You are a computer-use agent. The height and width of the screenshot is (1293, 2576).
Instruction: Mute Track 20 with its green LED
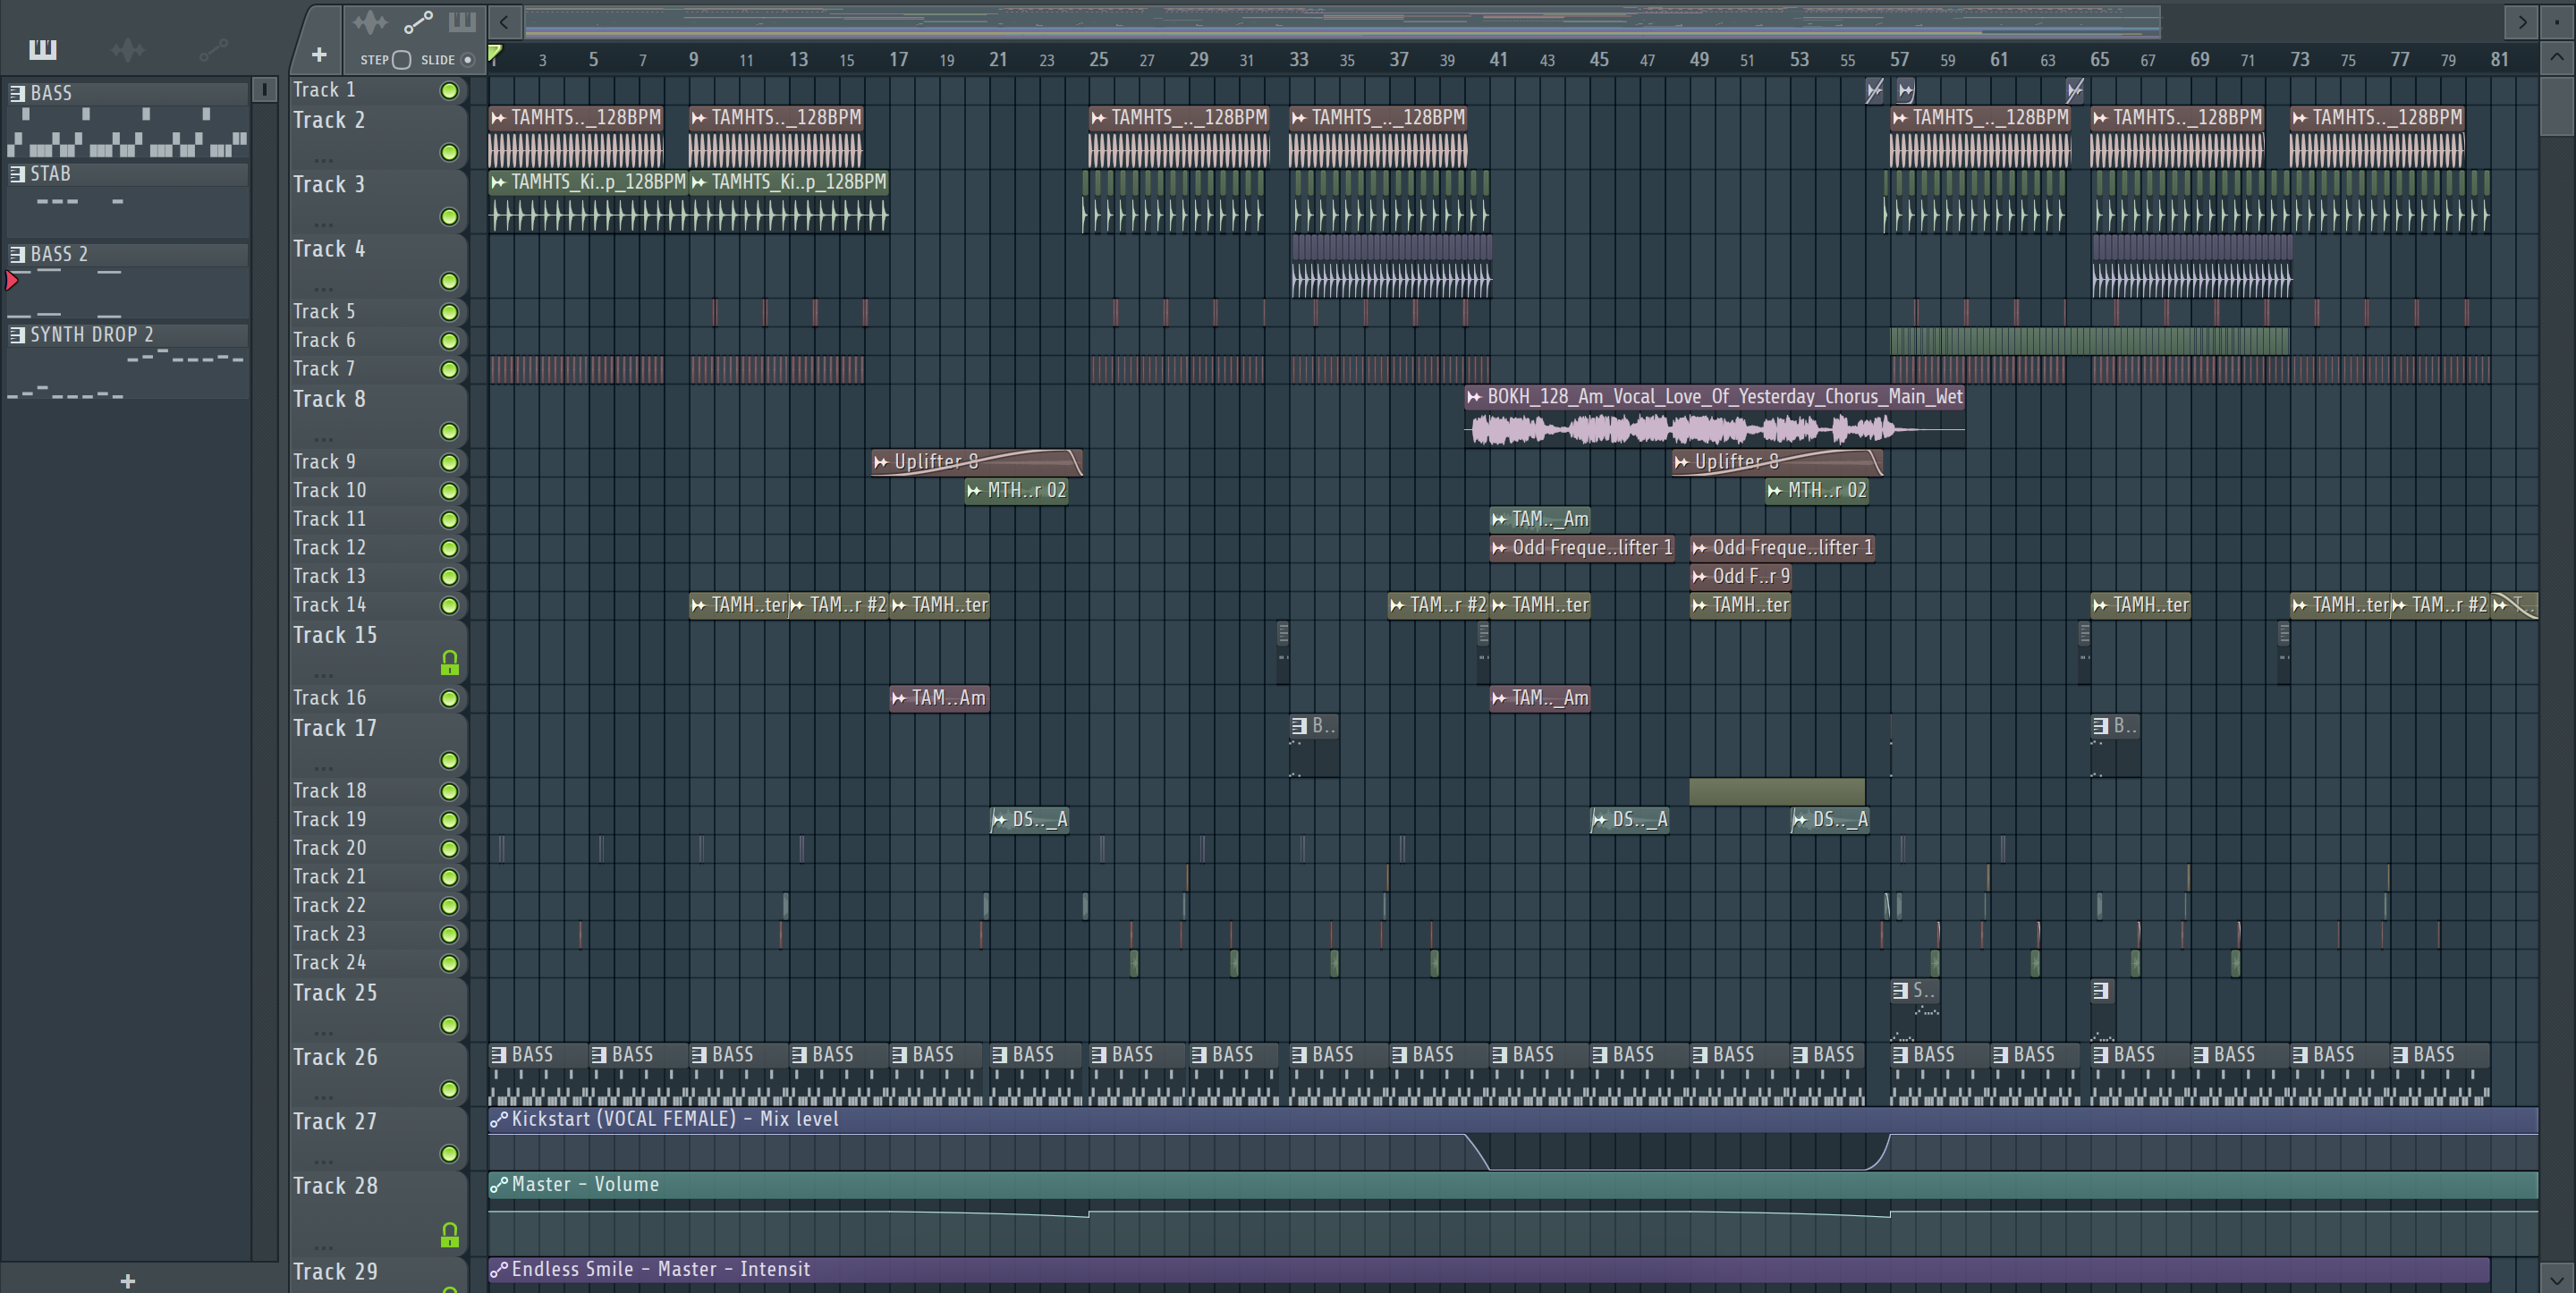[450, 849]
